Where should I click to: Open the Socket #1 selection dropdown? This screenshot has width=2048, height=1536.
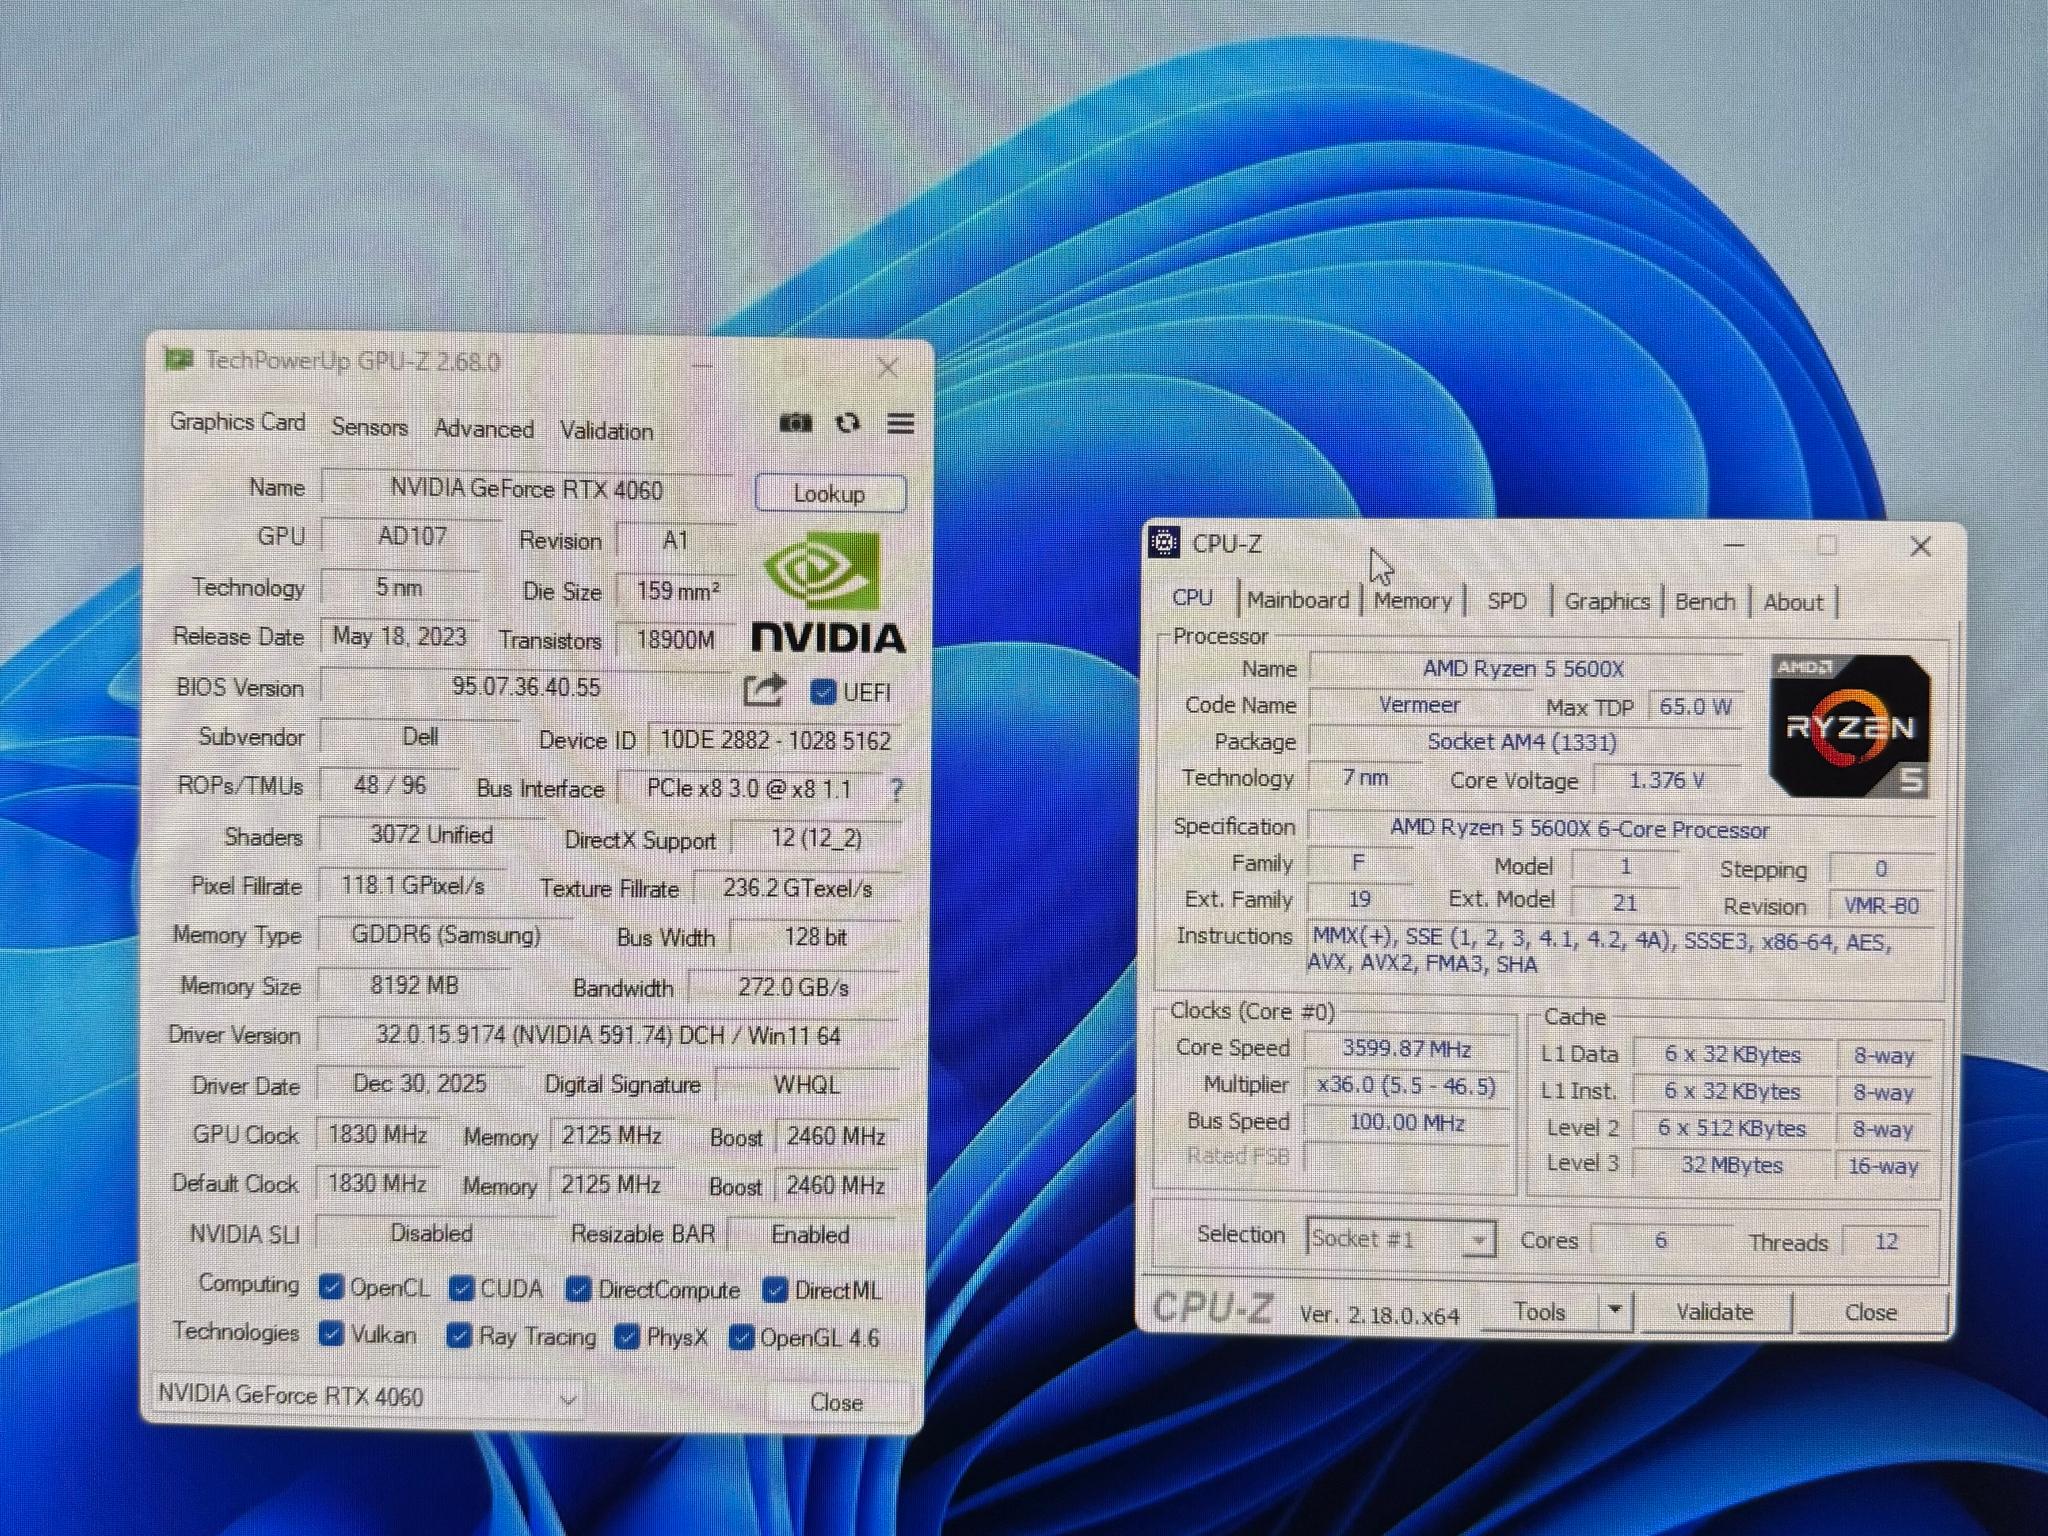(x=1401, y=1239)
